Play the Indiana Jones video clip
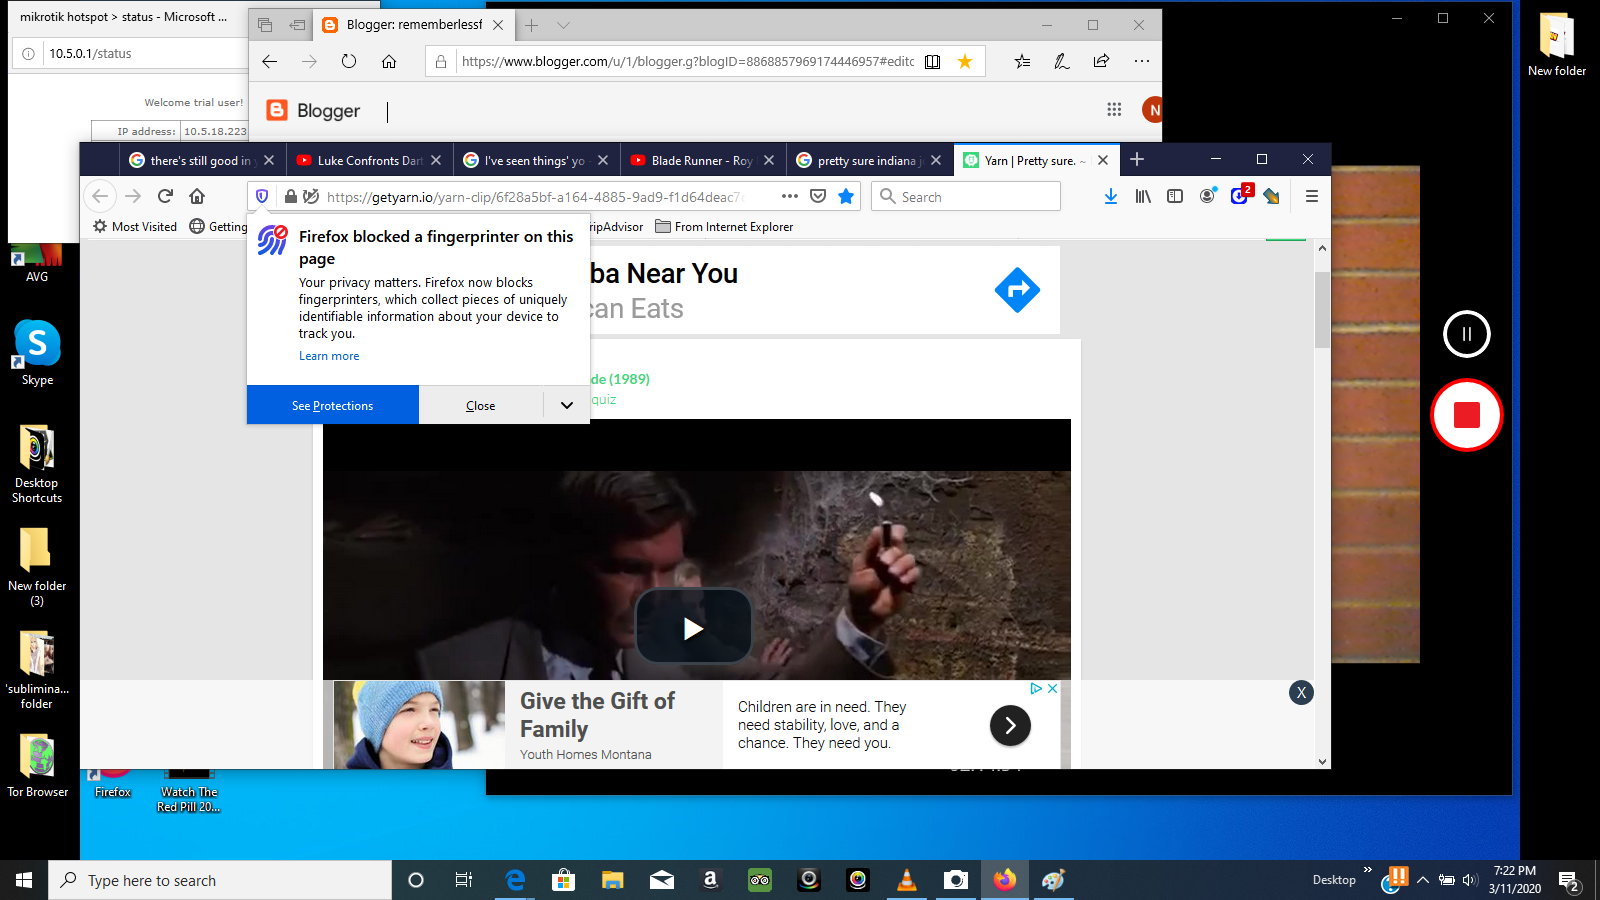 pyautogui.click(x=693, y=627)
